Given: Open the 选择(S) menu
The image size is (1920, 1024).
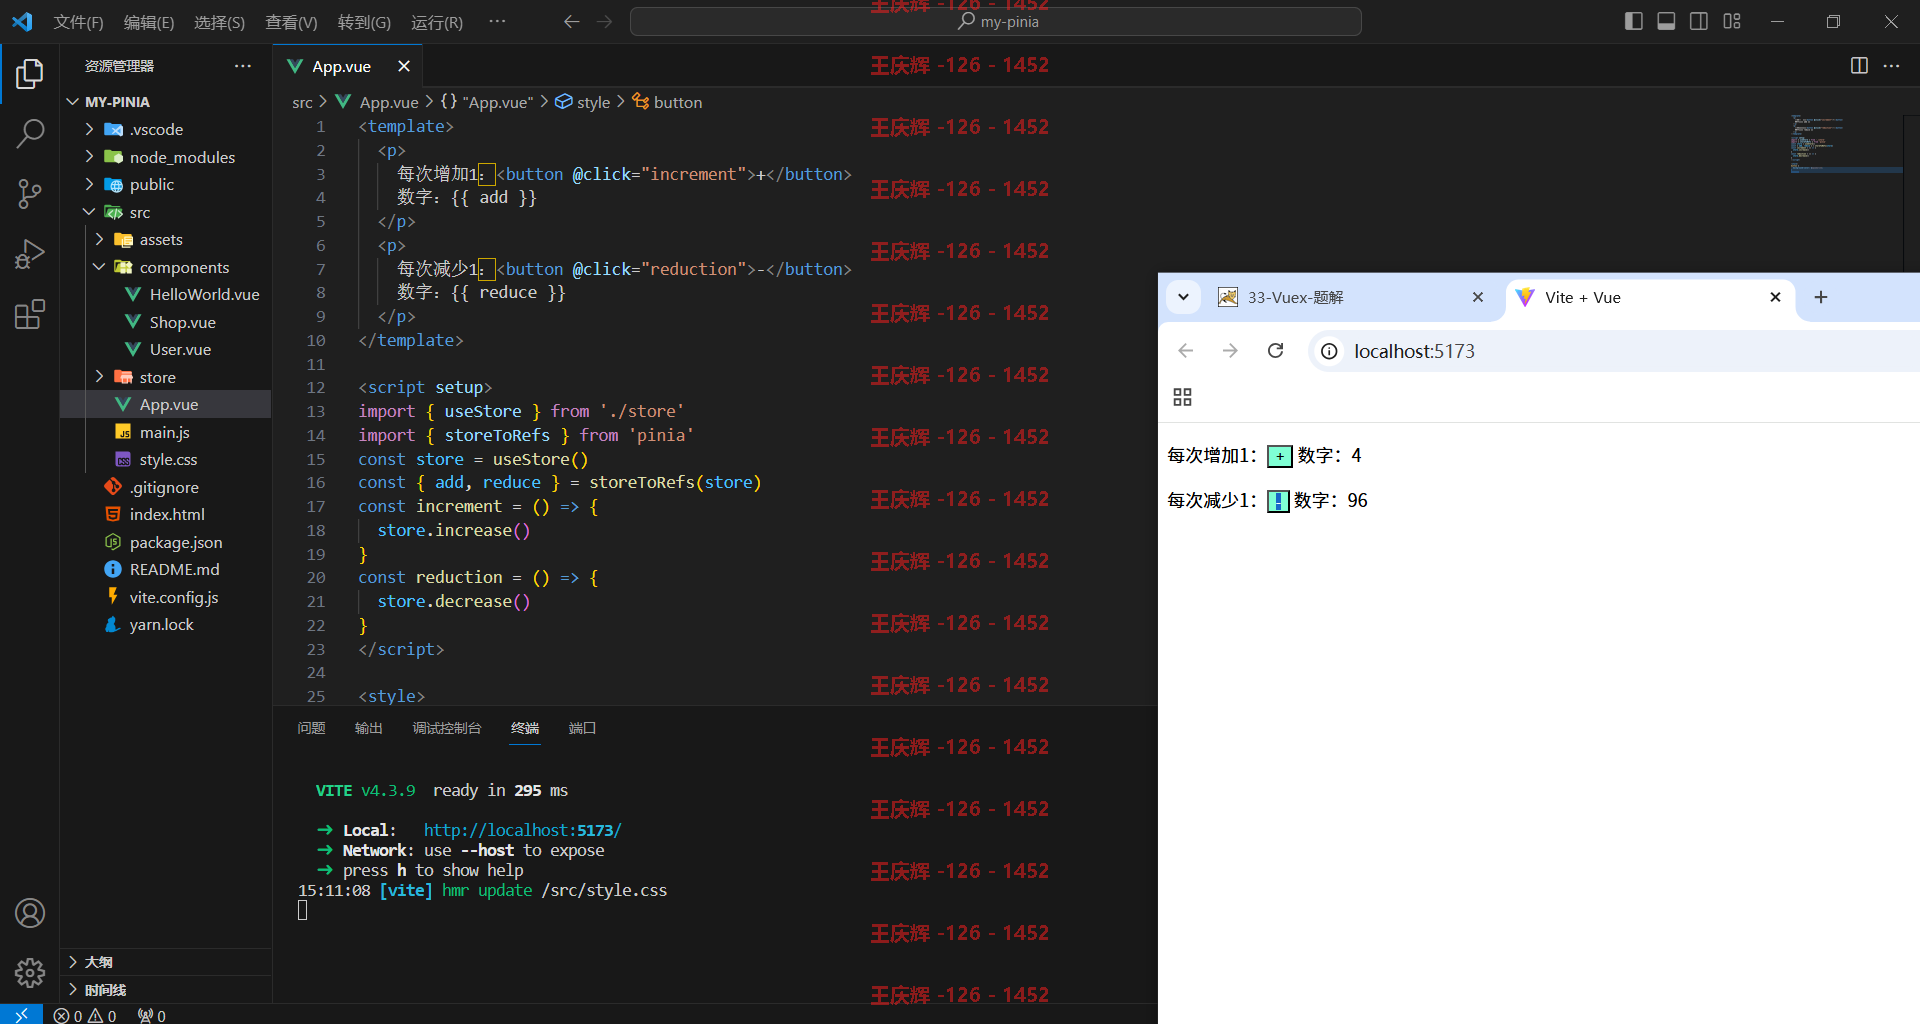Looking at the screenshot, I should (x=219, y=22).
